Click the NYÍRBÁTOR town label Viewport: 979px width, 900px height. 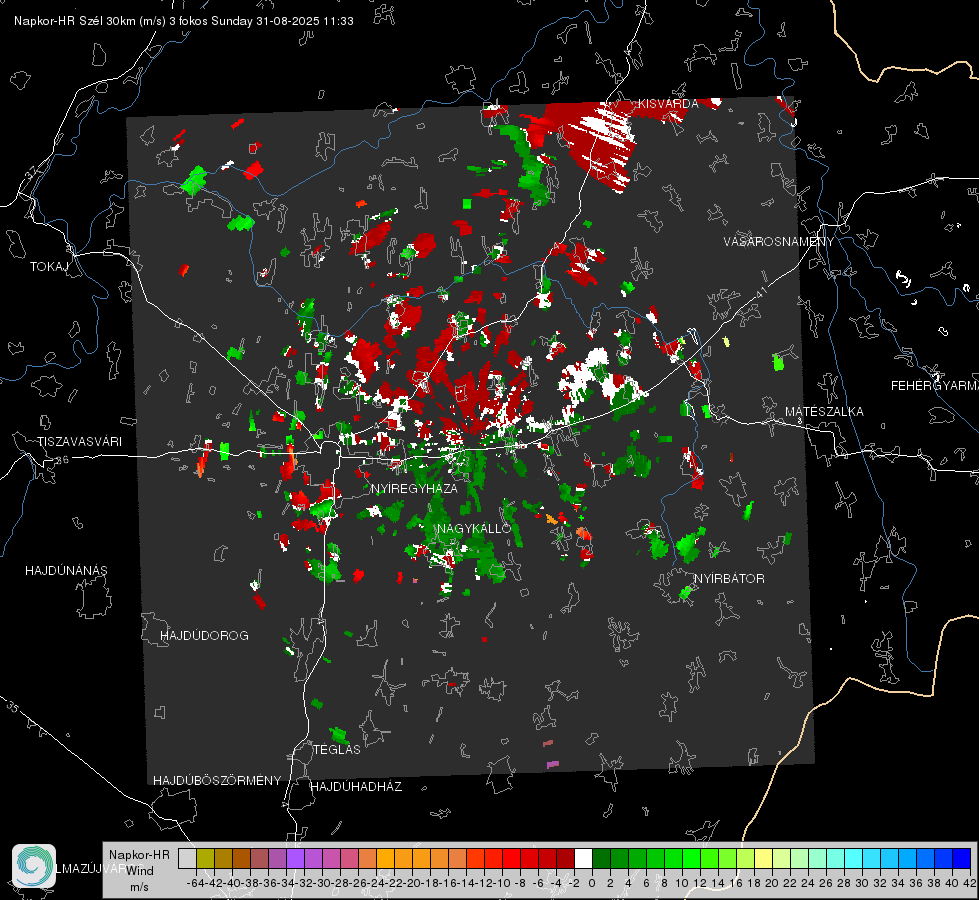point(729,578)
